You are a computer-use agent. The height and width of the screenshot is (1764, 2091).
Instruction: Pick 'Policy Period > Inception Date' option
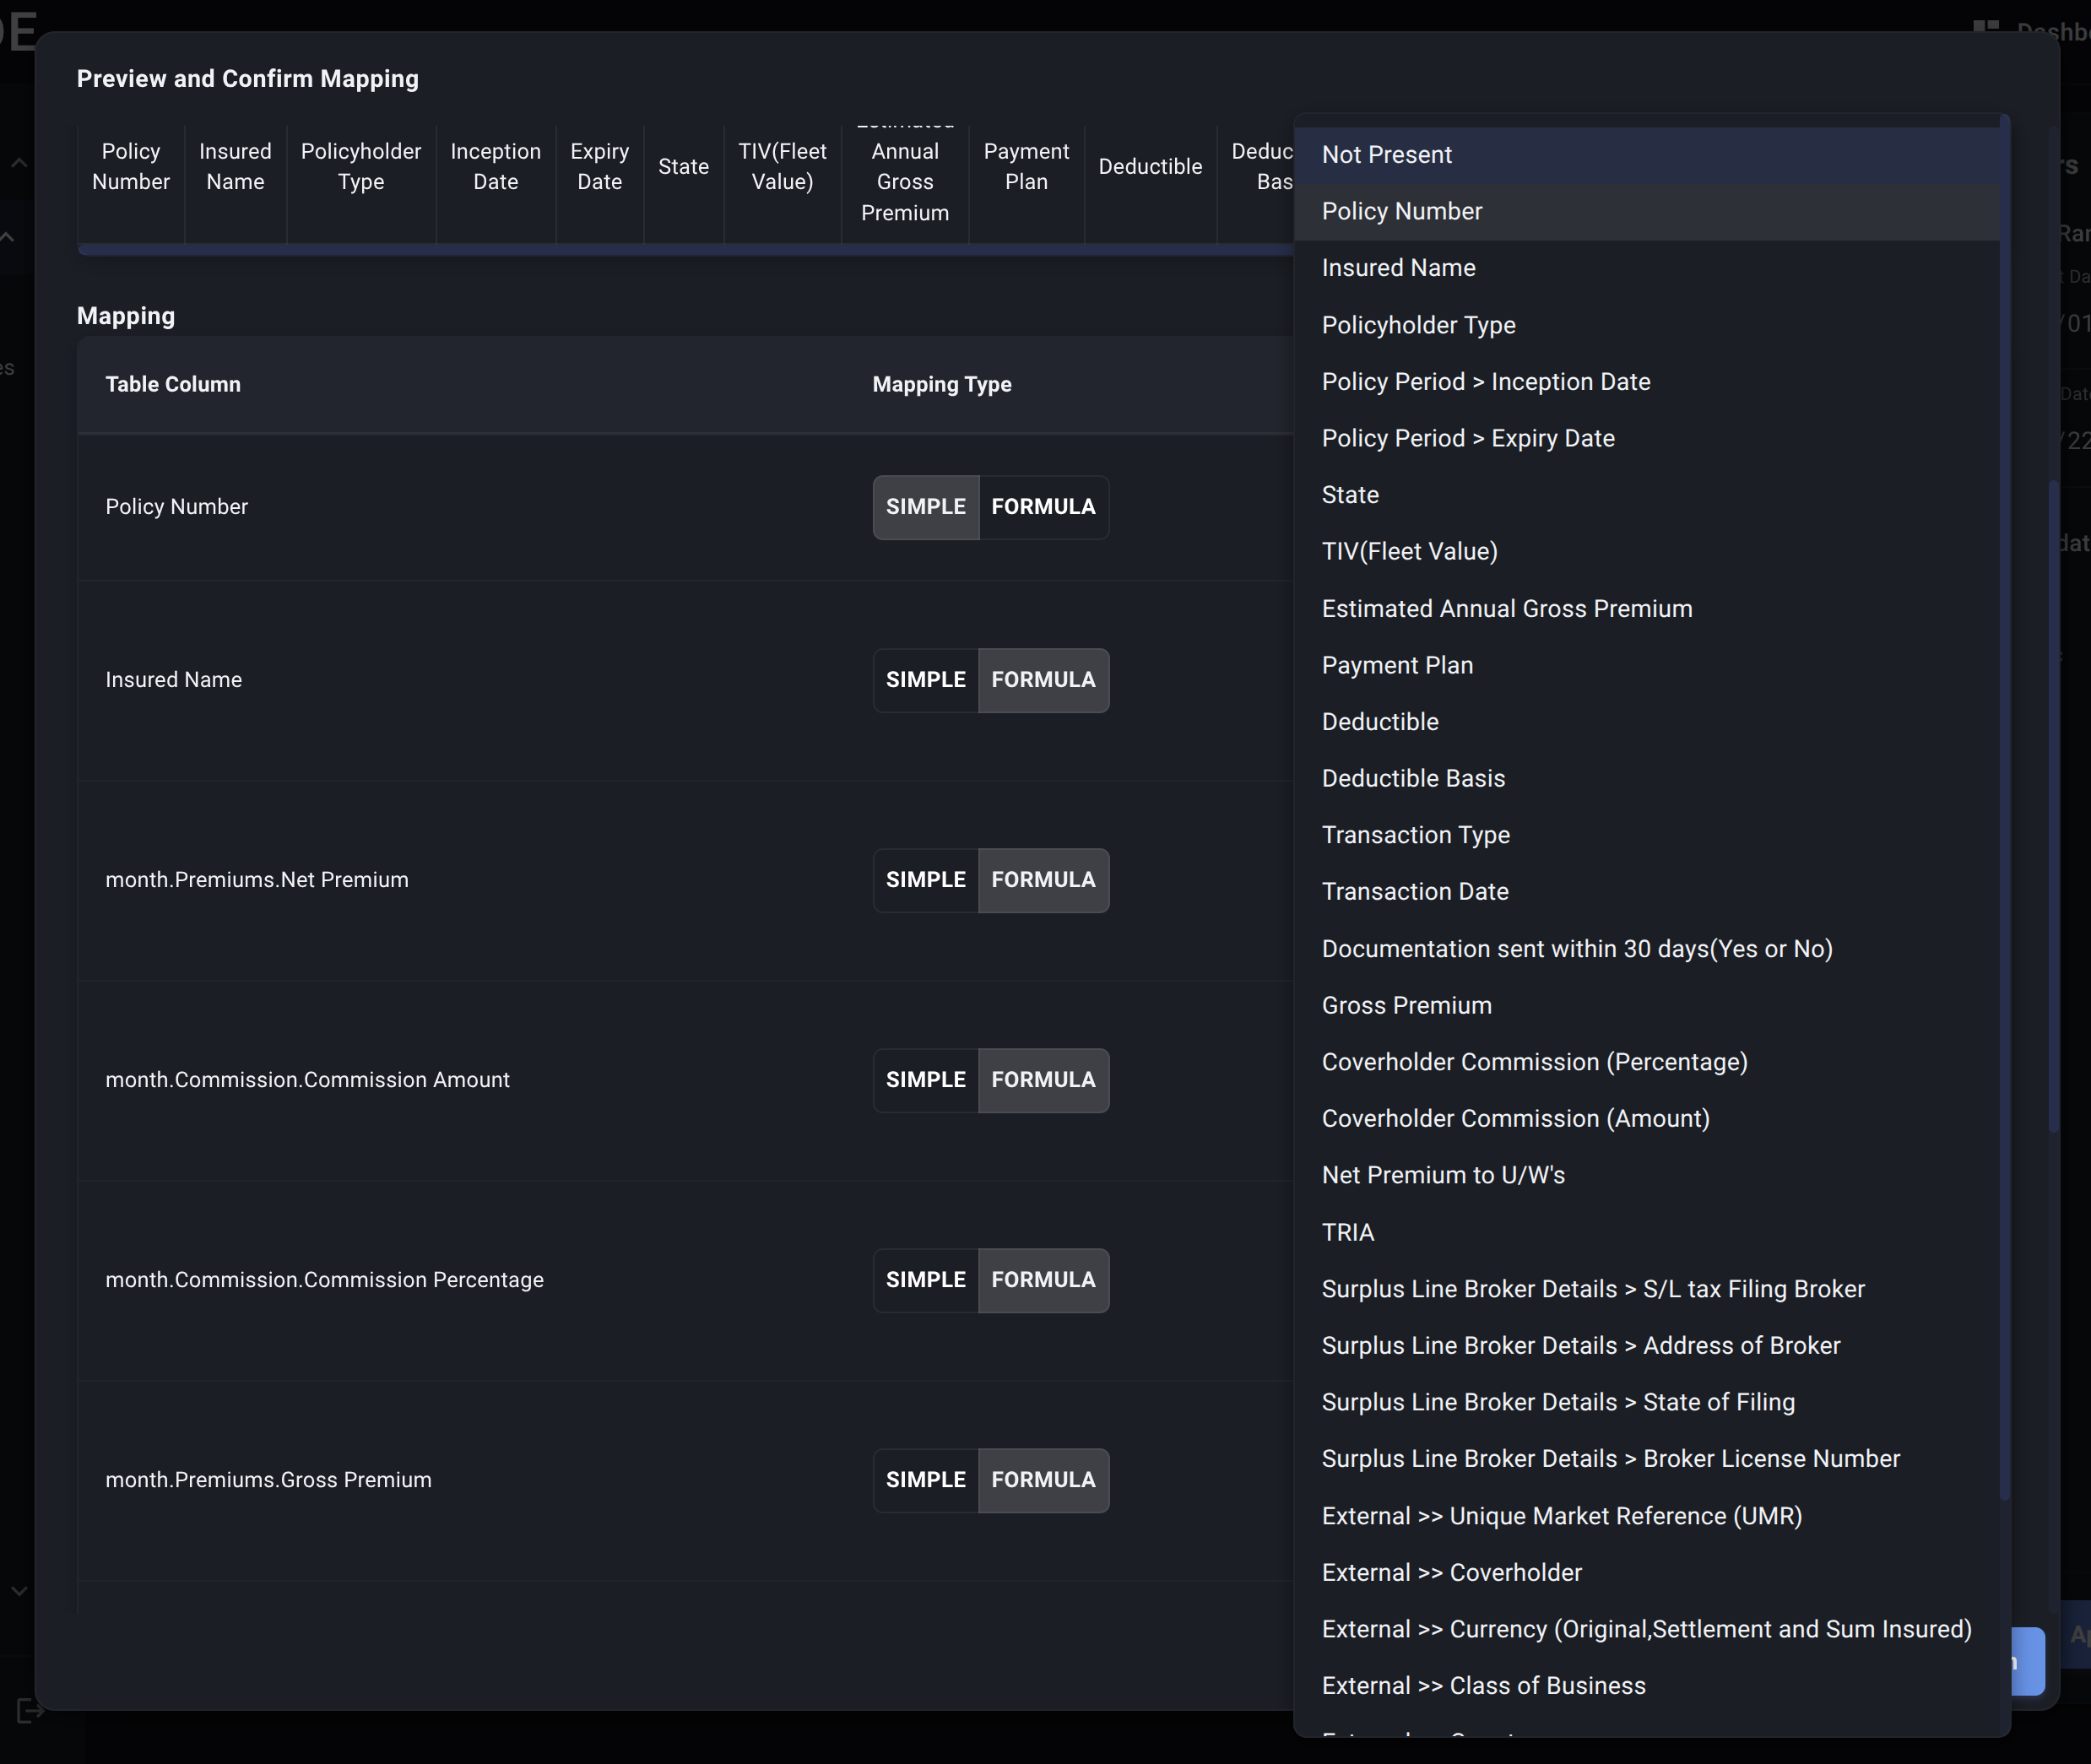point(1485,382)
